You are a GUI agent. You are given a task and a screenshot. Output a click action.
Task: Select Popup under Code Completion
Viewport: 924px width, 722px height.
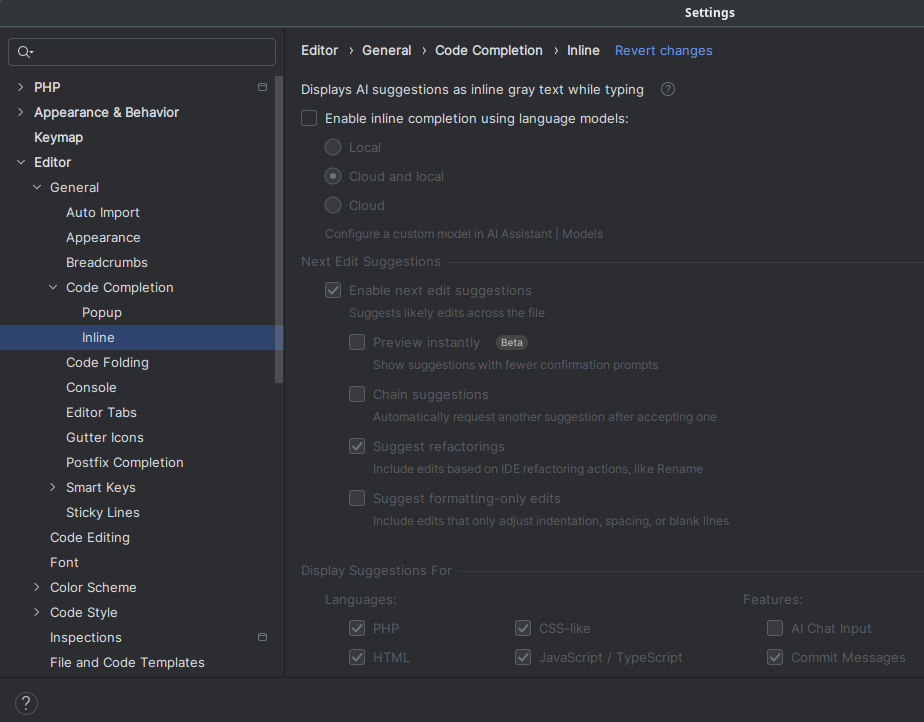pyautogui.click(x=102, y=312)
